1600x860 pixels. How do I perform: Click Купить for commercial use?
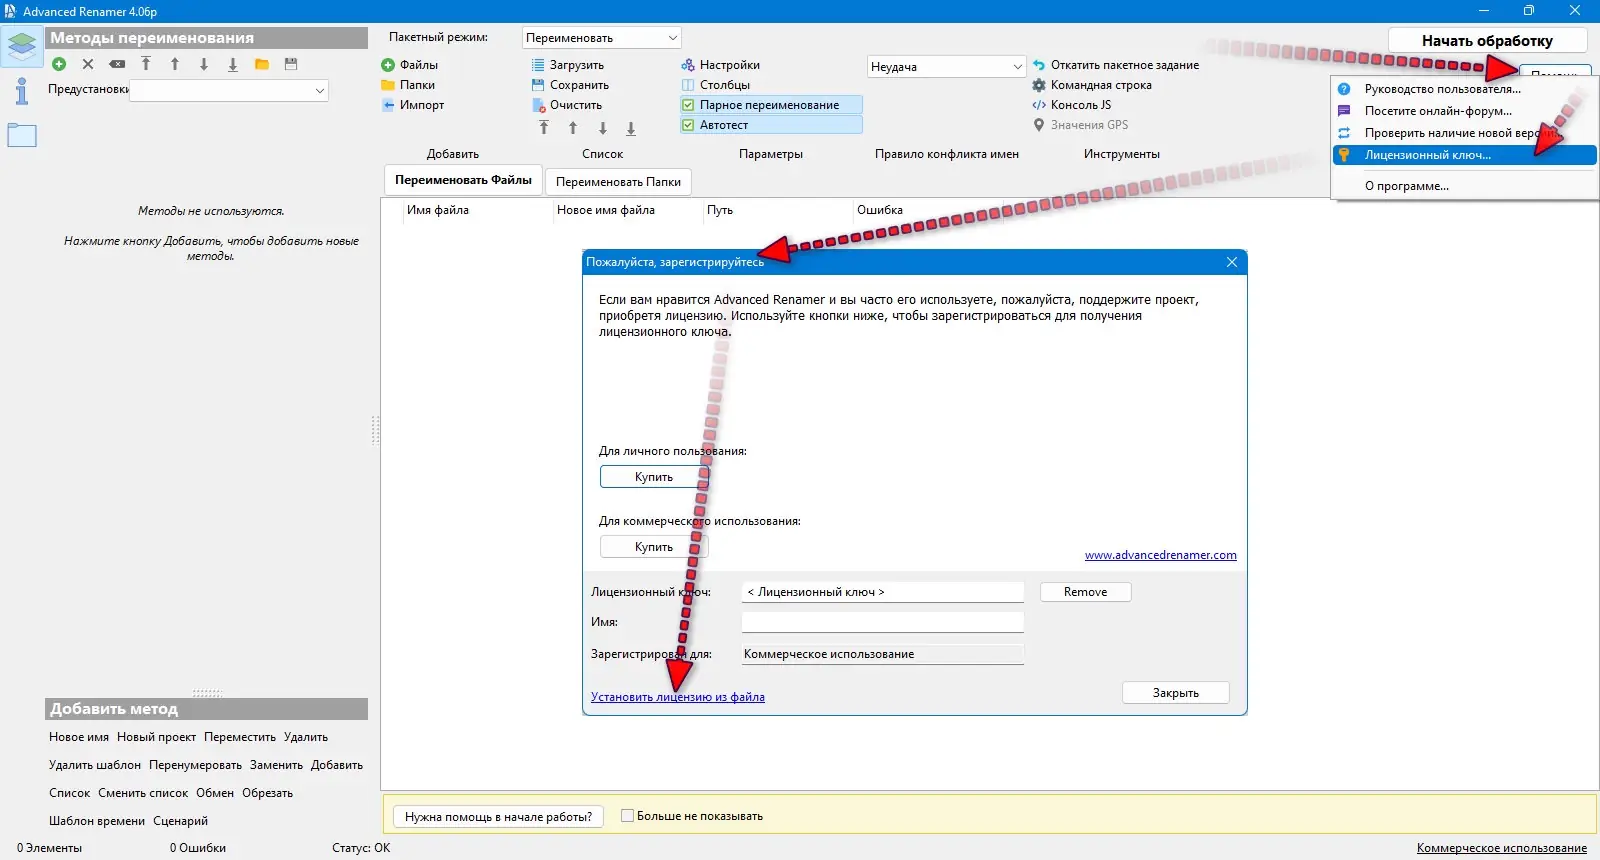coord(654,547)
